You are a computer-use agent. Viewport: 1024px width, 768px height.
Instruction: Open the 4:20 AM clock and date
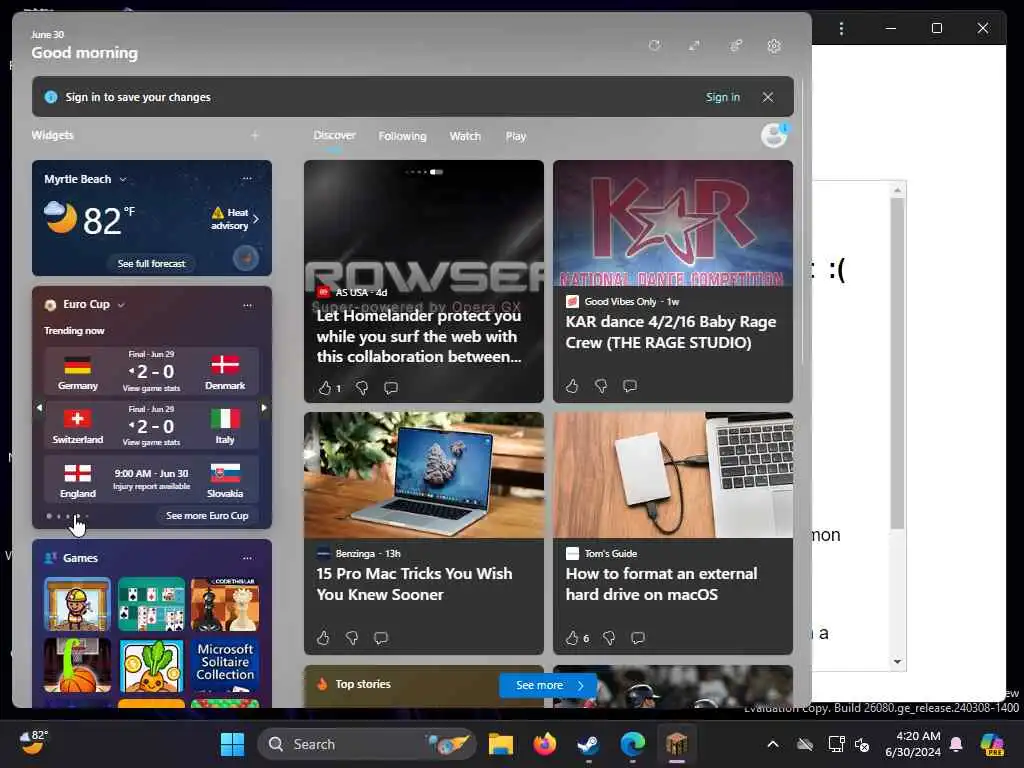913,744
